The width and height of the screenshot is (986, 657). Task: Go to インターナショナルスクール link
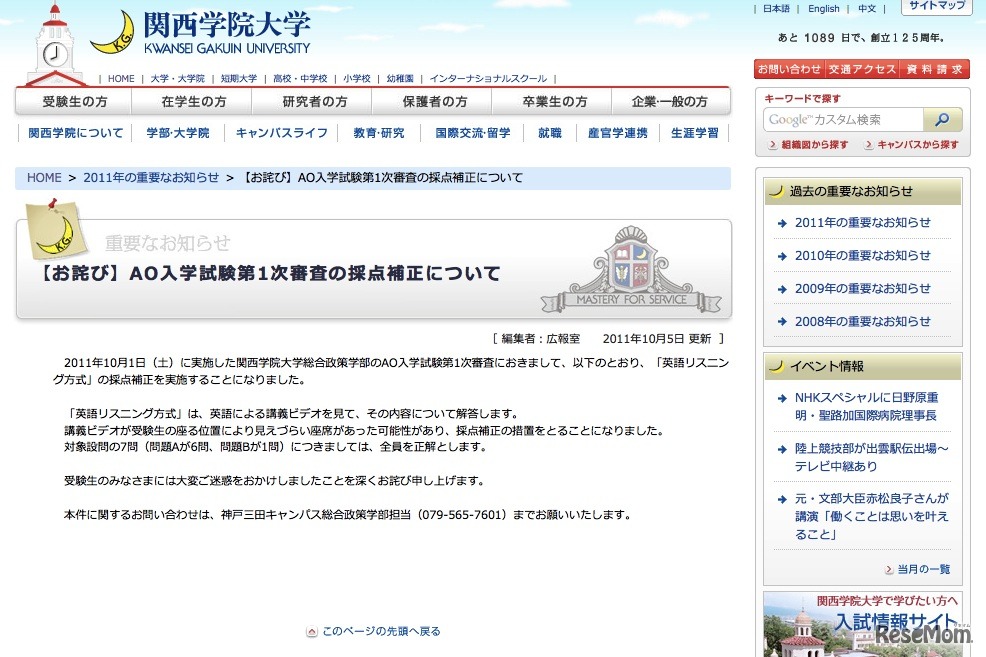488,79
